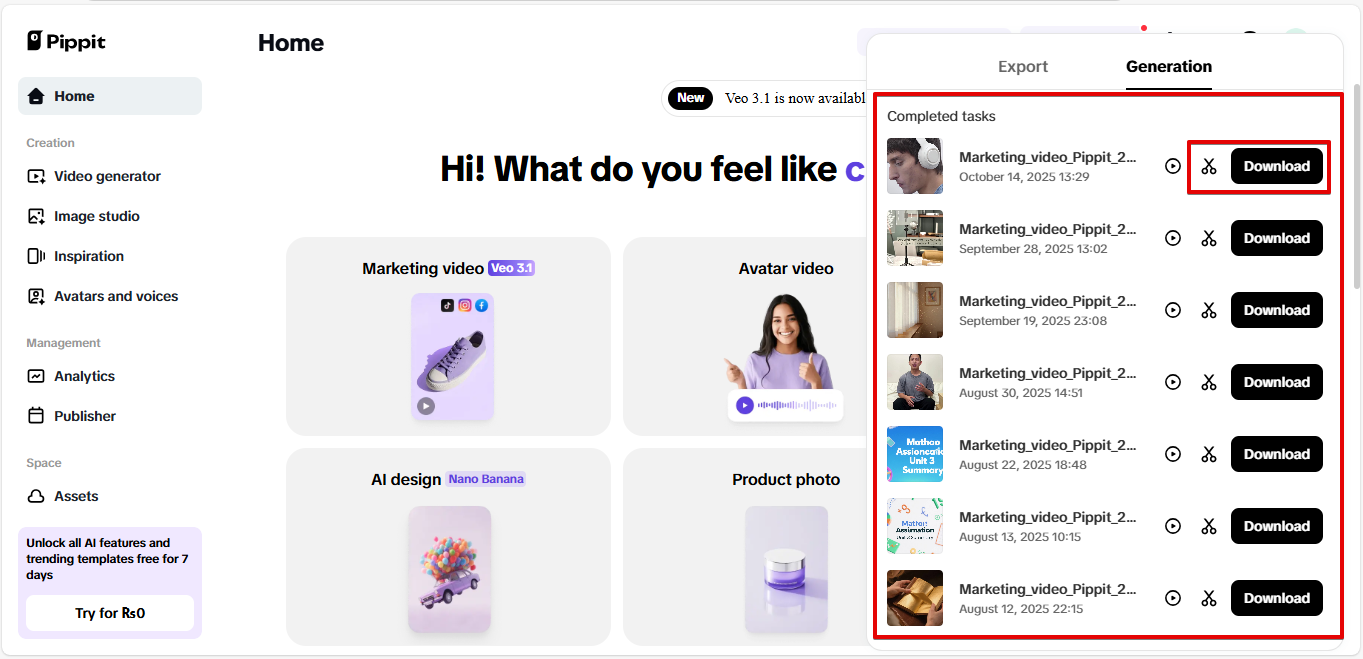The image size is (1363, 659).
Task: Click the scissors icon for October 14 video
Action: (x=1209, y=166)
